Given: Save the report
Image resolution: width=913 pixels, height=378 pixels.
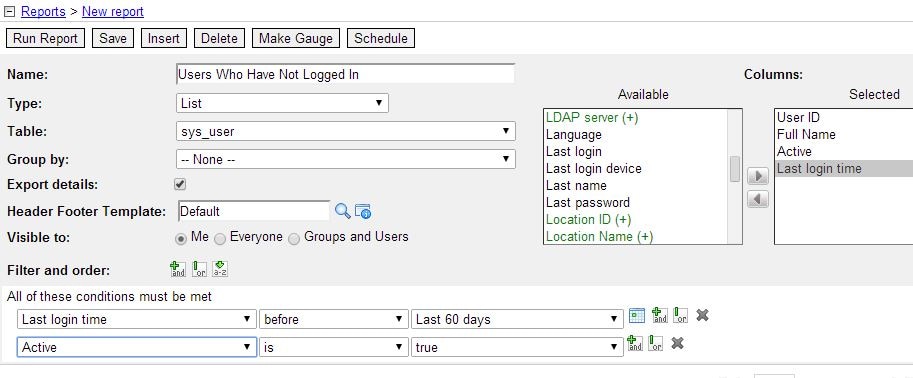Looking at the screenshot, I should point(112,38).
